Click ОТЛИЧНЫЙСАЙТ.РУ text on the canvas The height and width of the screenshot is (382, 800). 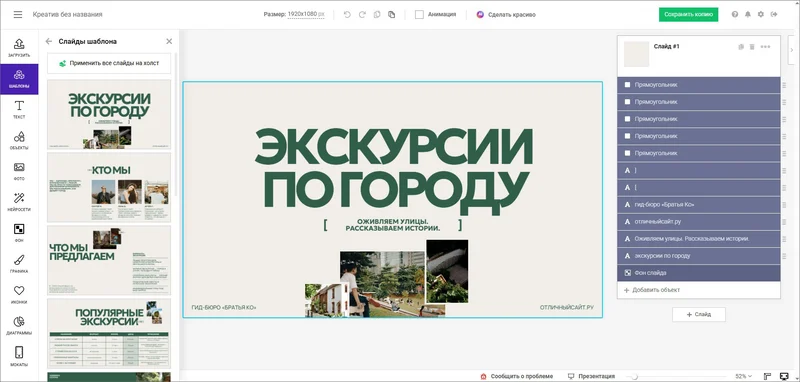pyautogui.click(x=567, y=308)
